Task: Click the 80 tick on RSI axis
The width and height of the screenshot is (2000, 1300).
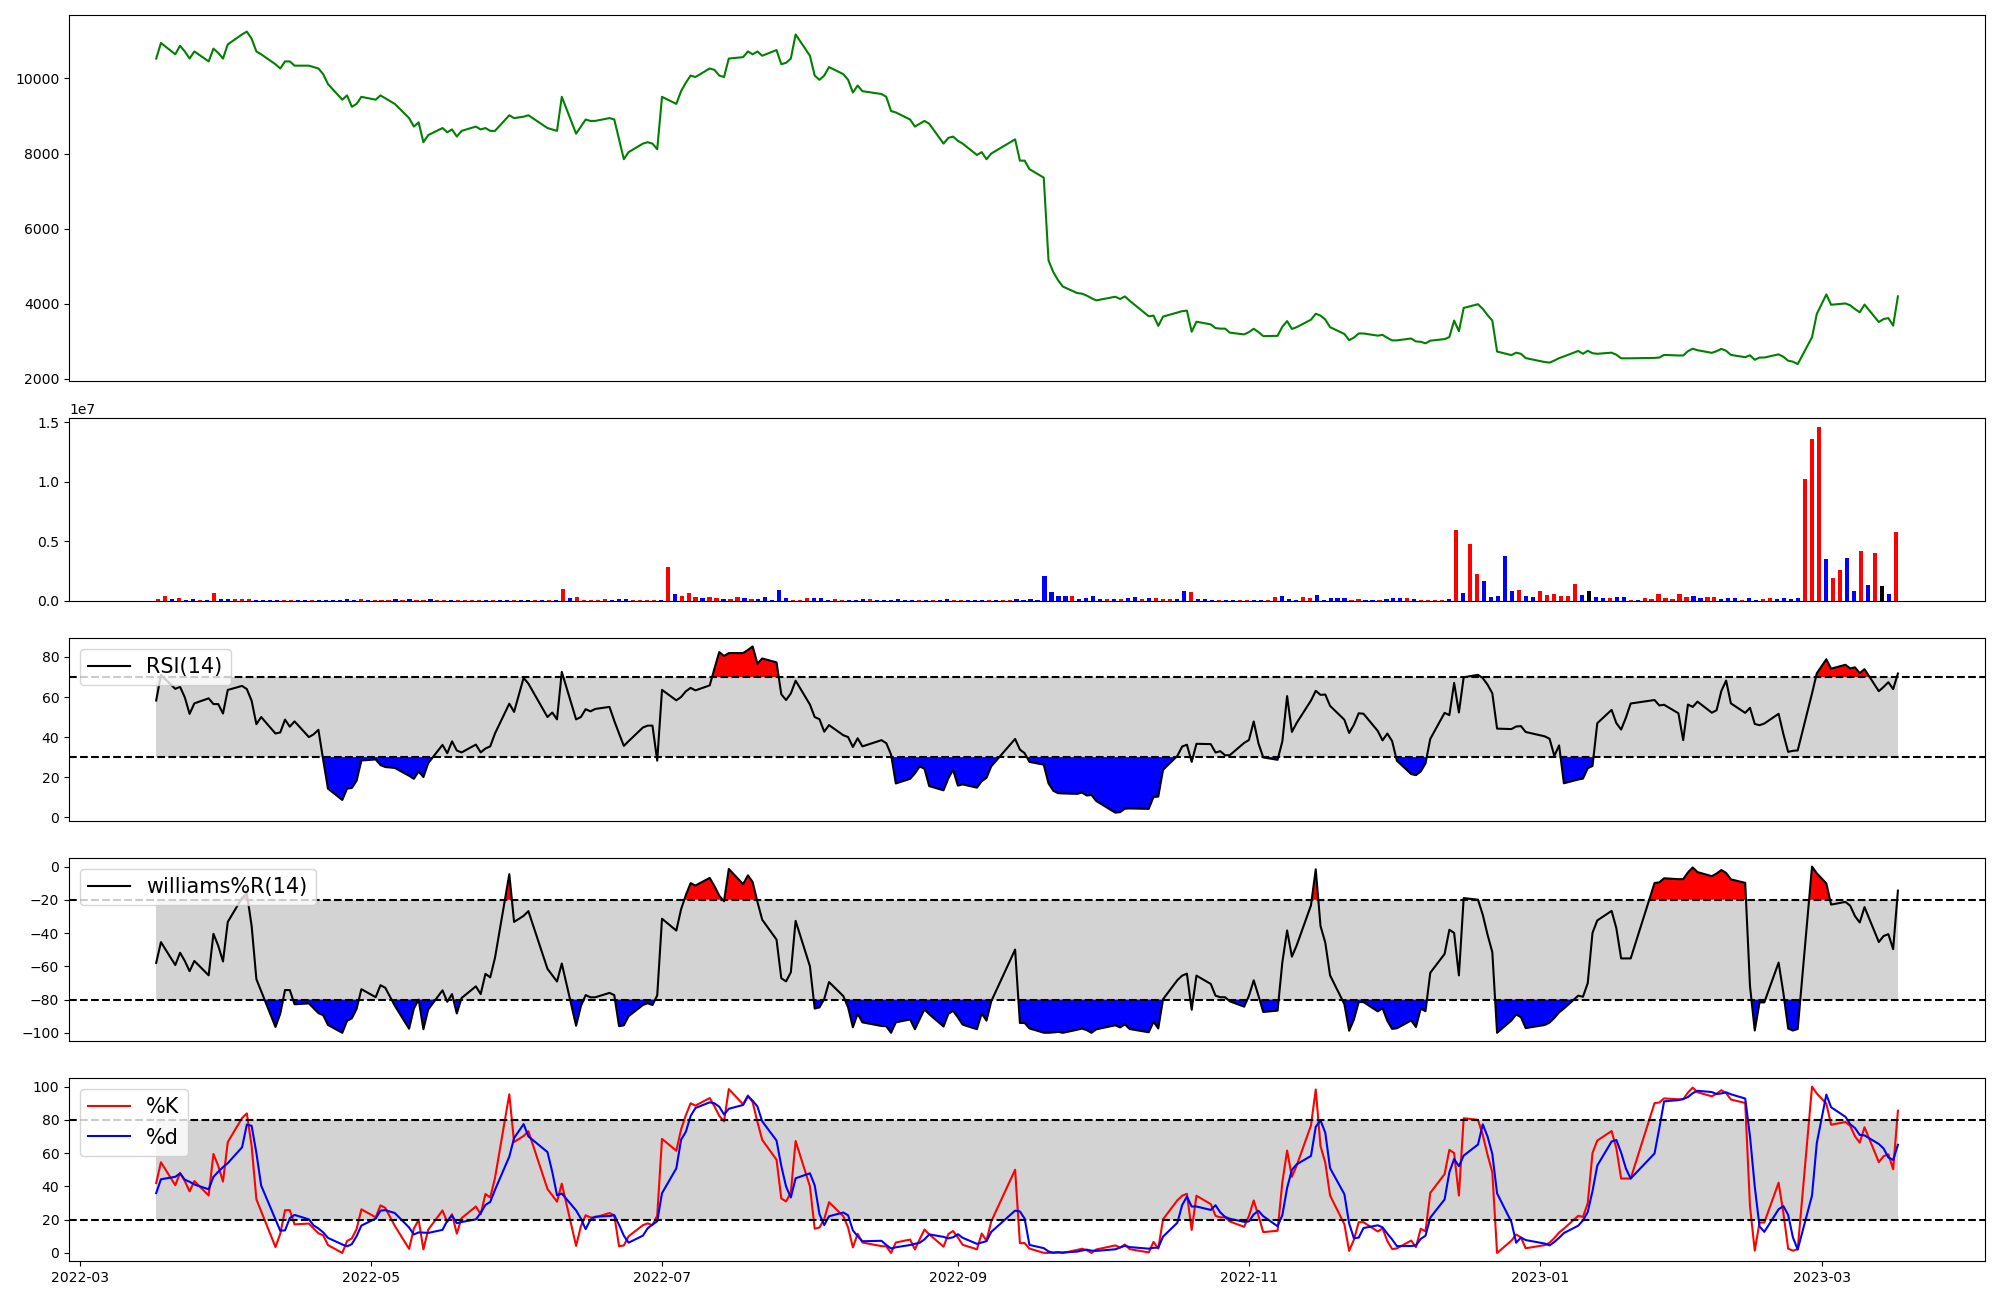Action: [x=50, y=658]
